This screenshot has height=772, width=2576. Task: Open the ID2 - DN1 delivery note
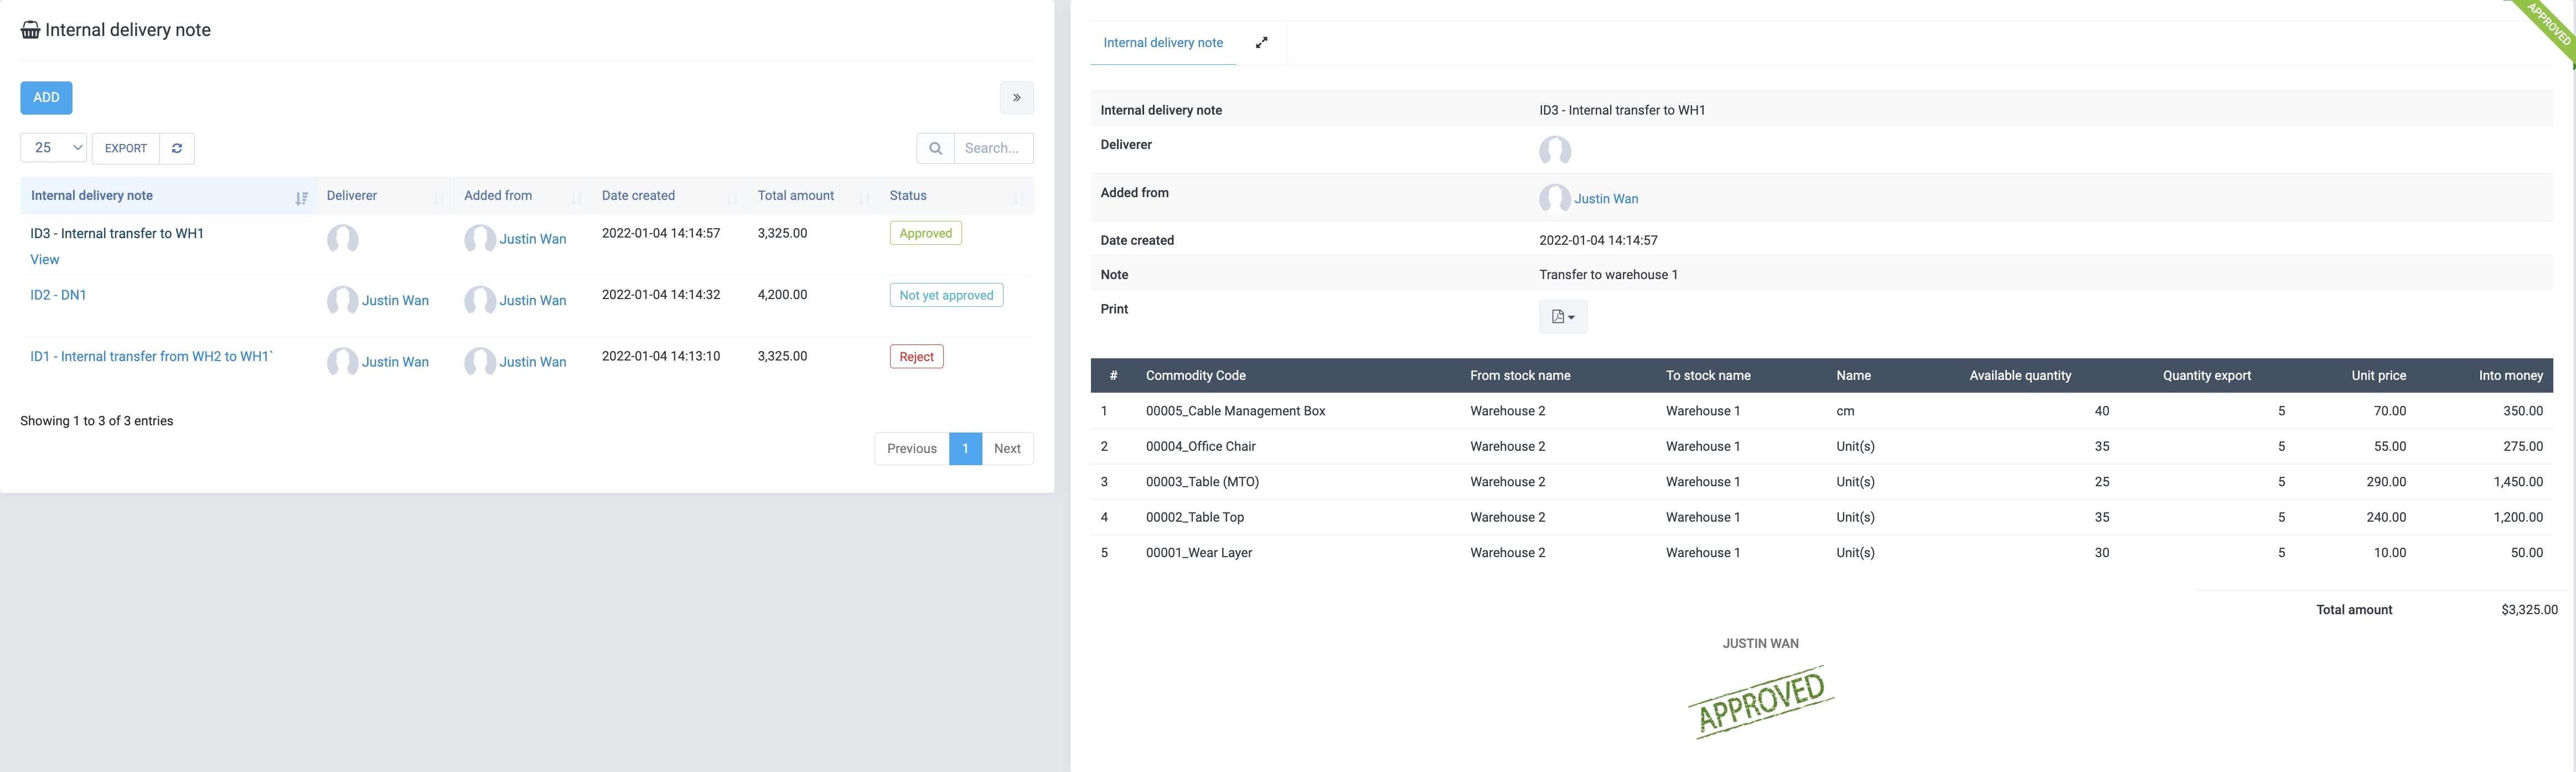[x=58, y=295]
